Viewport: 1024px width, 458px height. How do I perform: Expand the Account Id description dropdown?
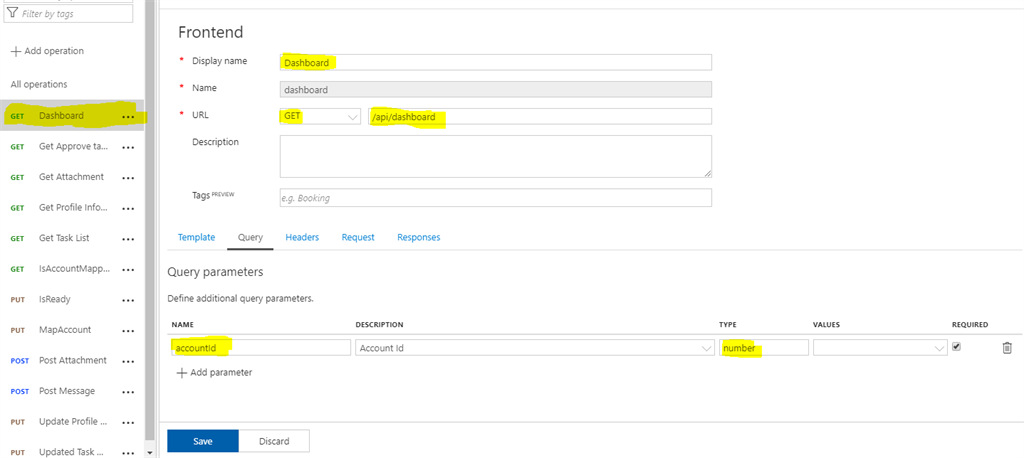(x=705, y=348)
